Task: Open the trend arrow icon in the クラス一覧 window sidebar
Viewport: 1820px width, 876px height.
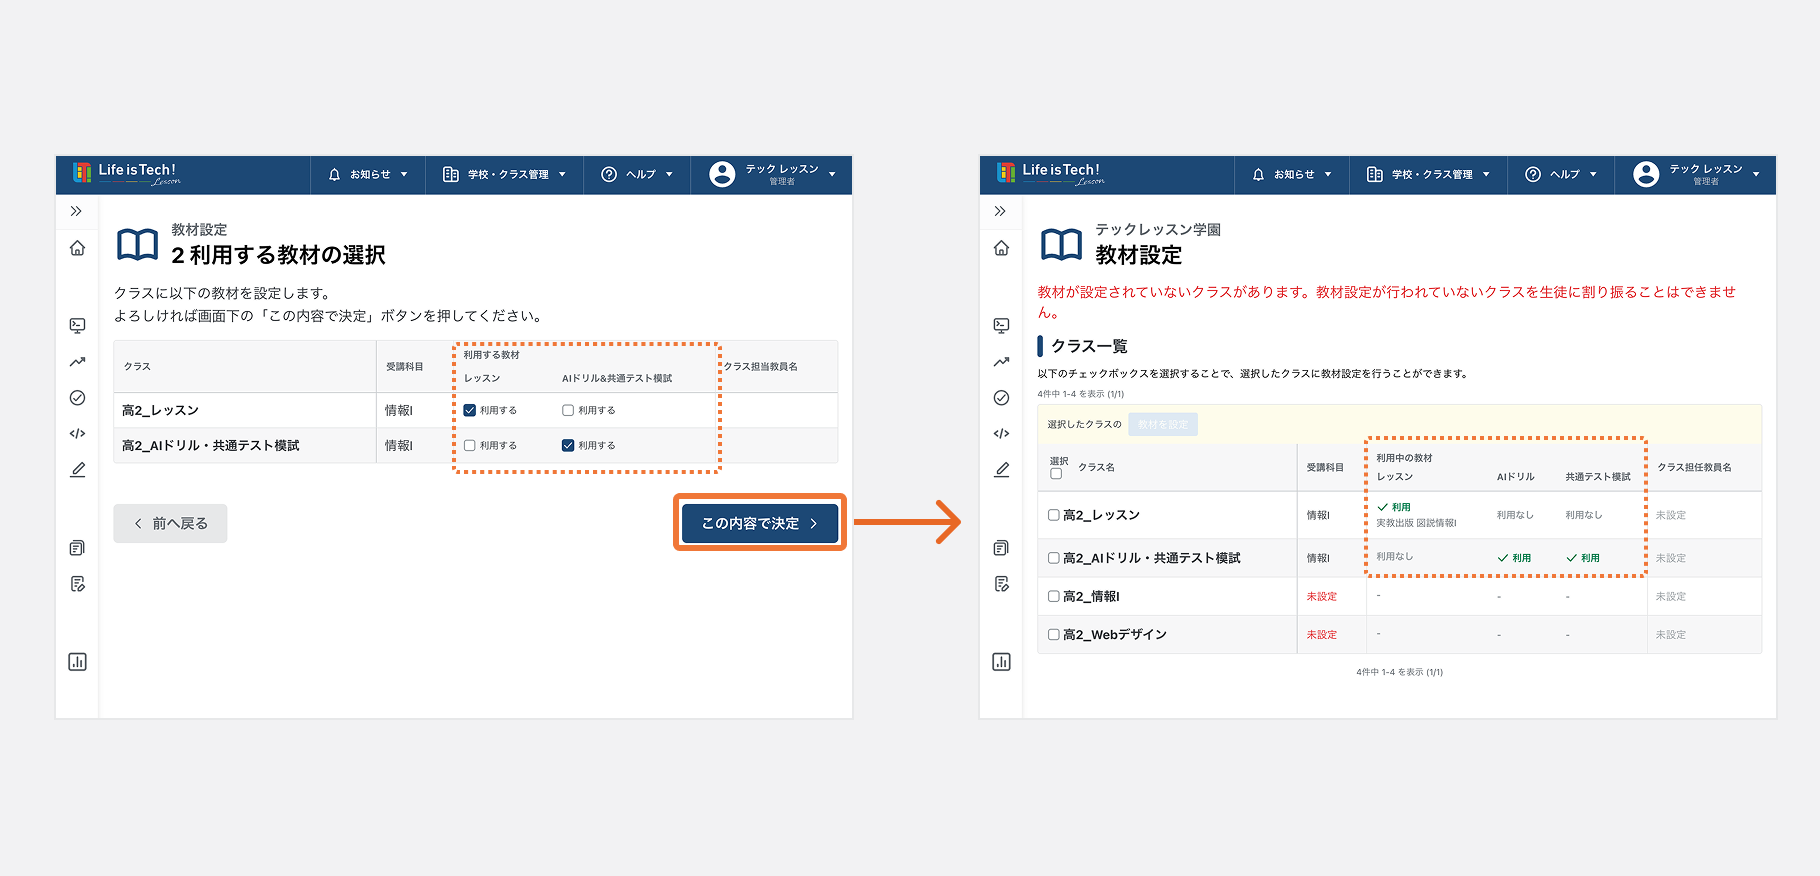Action: pos(1001,362)
